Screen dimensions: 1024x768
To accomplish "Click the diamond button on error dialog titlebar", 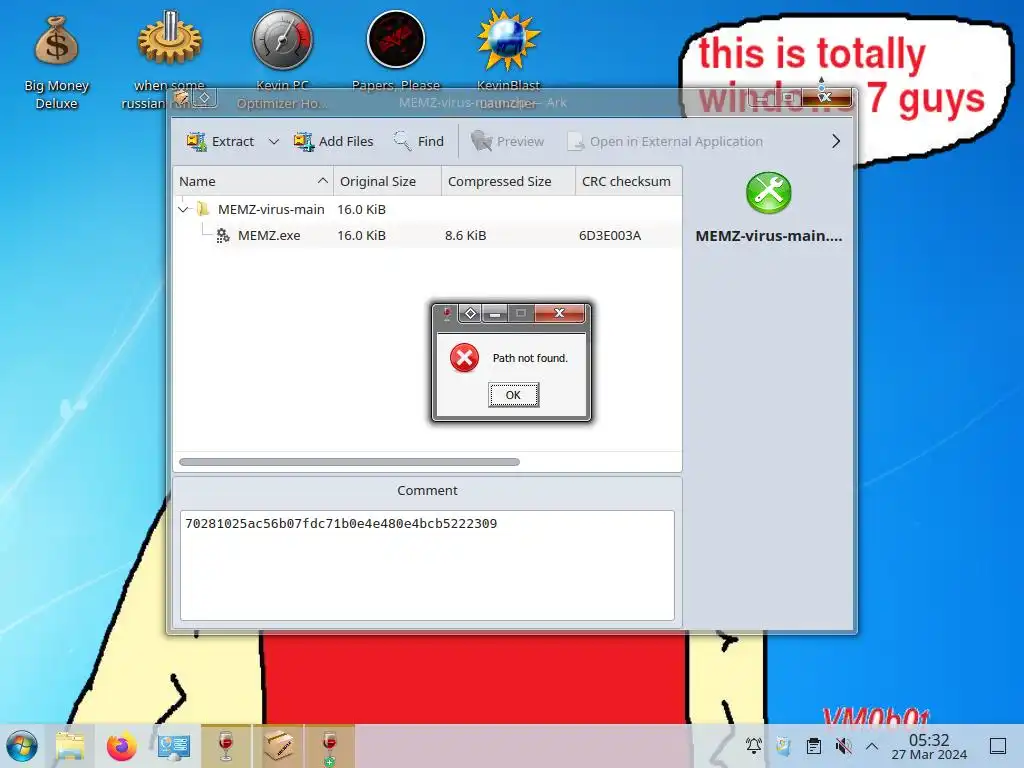I will pyautogui.click(x=470, y=313).
